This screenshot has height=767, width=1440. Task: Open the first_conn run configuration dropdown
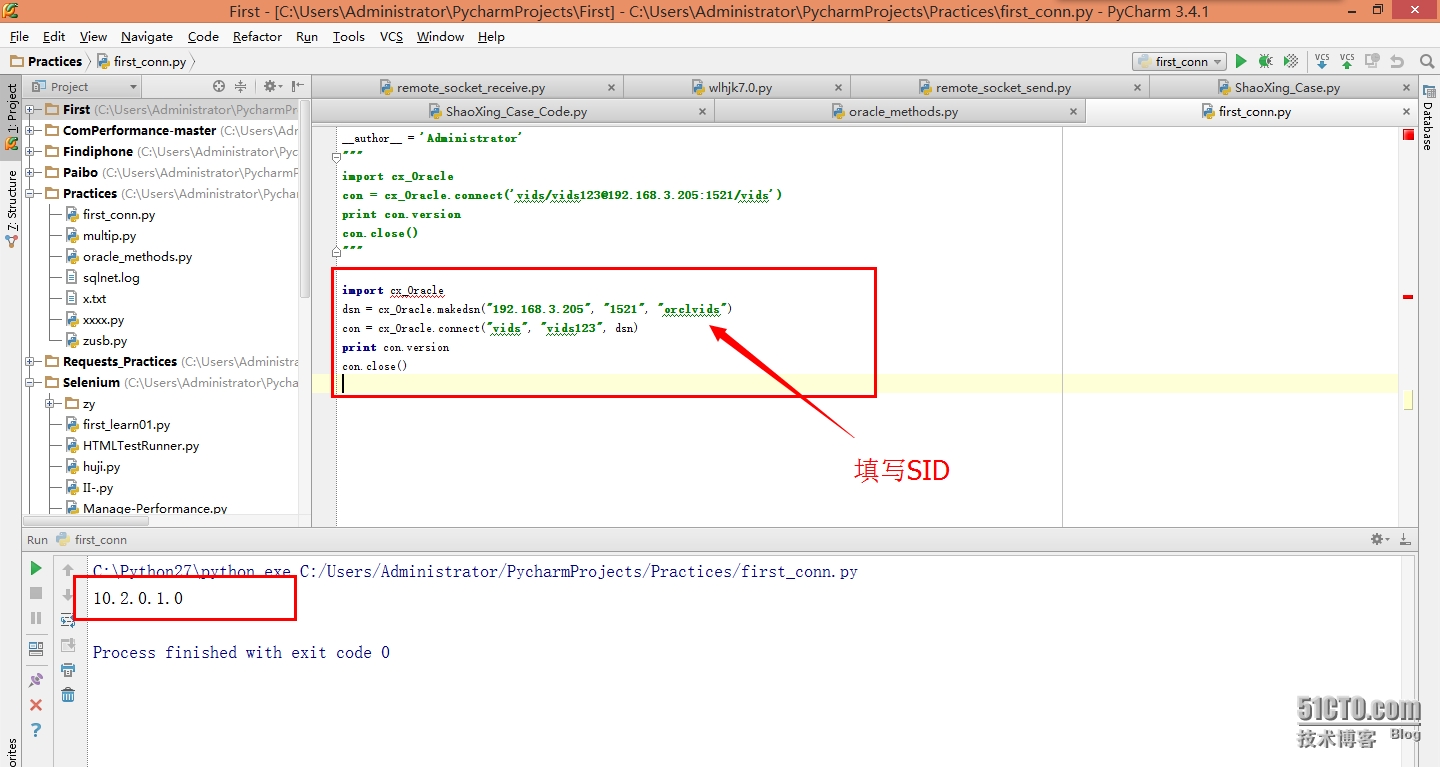click(1180, 61)
